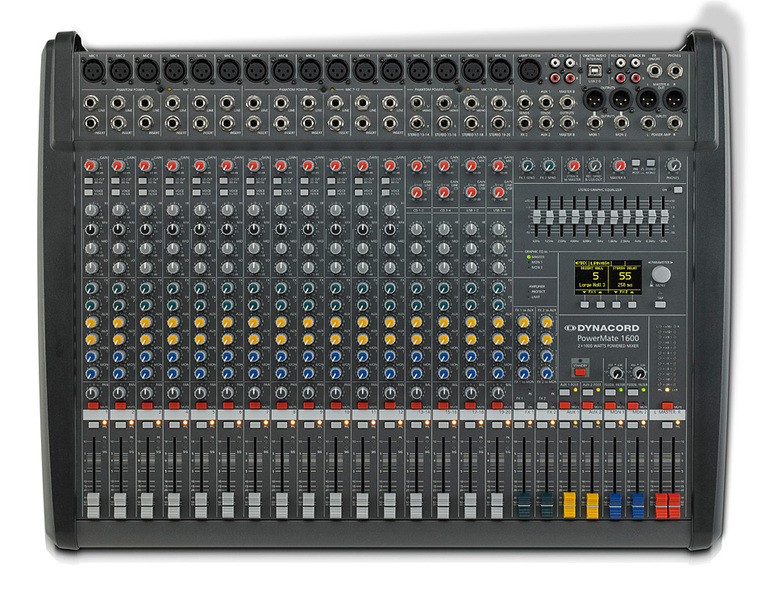Click the MON 2 feedback filter frequency knob
This screenshot has height=600, width=774.
tap(639, 373)
